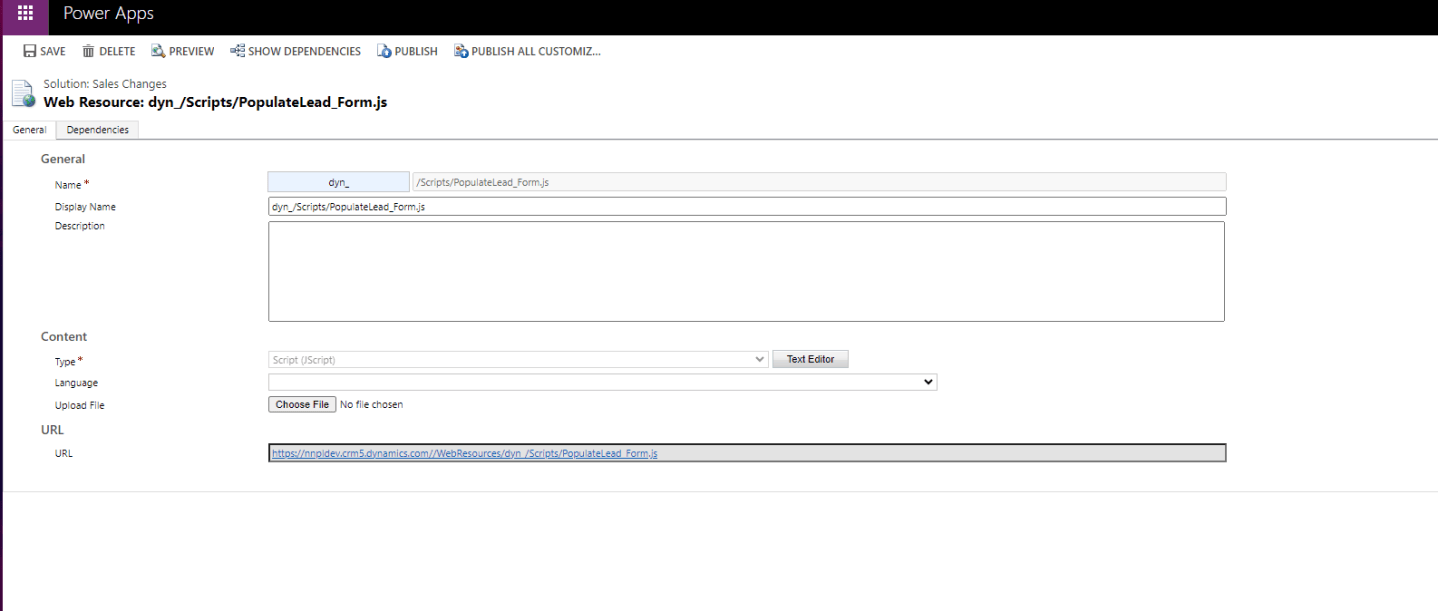Viewport: 1438px width, 611px height.
Task: Click the 'Display Name' label
Action: 85,207
